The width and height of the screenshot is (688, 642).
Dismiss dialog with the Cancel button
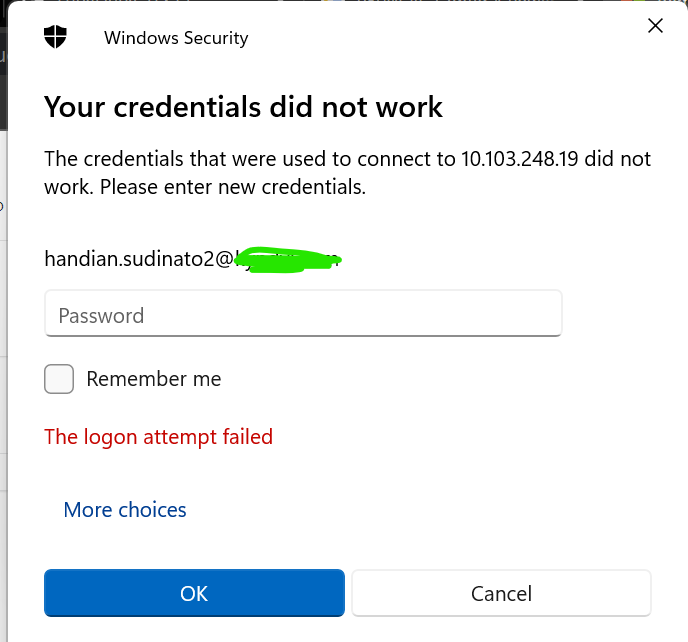pyautogui.click(x=502, y=593)
